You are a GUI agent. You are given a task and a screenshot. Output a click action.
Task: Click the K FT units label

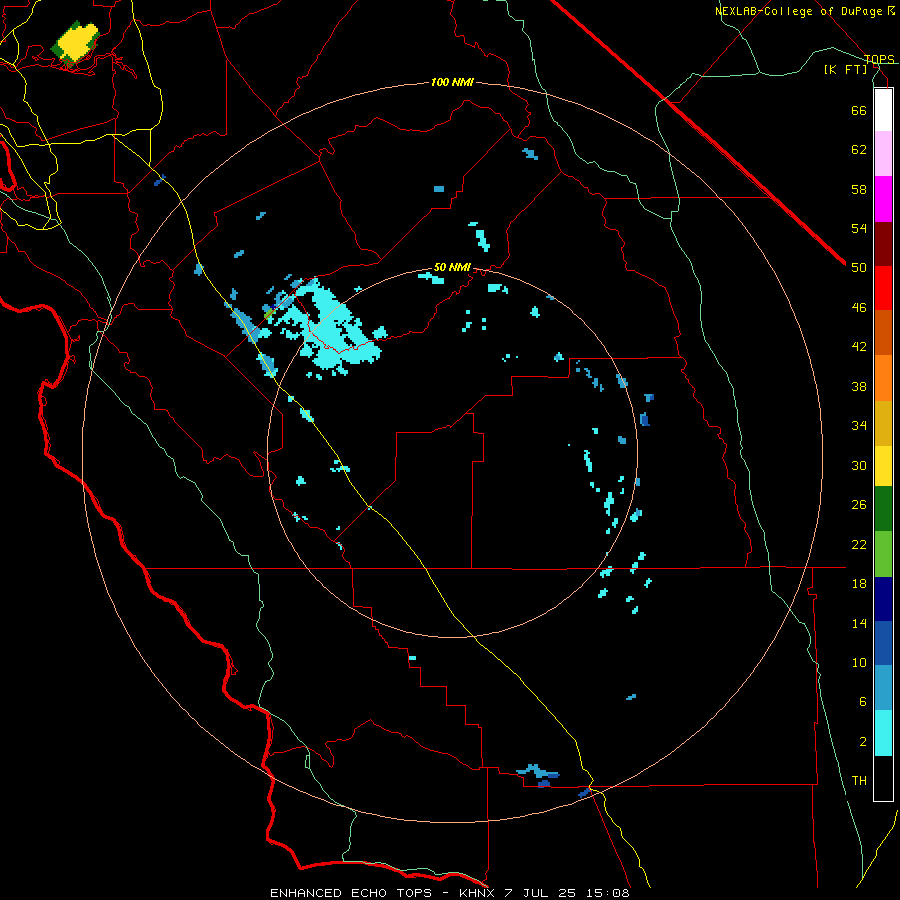tap(845, 69)
